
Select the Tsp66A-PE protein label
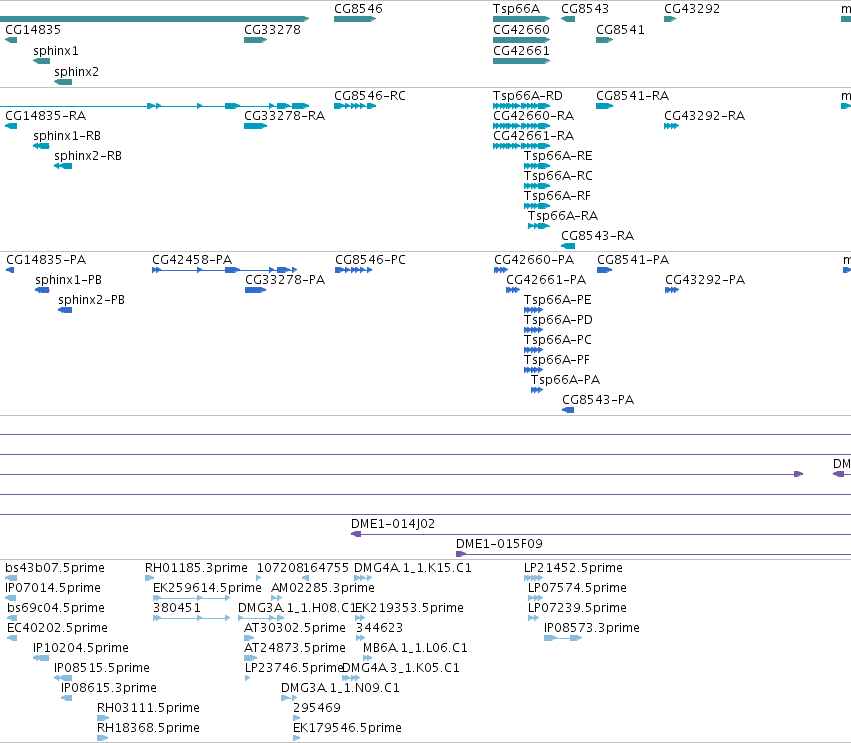557,300
